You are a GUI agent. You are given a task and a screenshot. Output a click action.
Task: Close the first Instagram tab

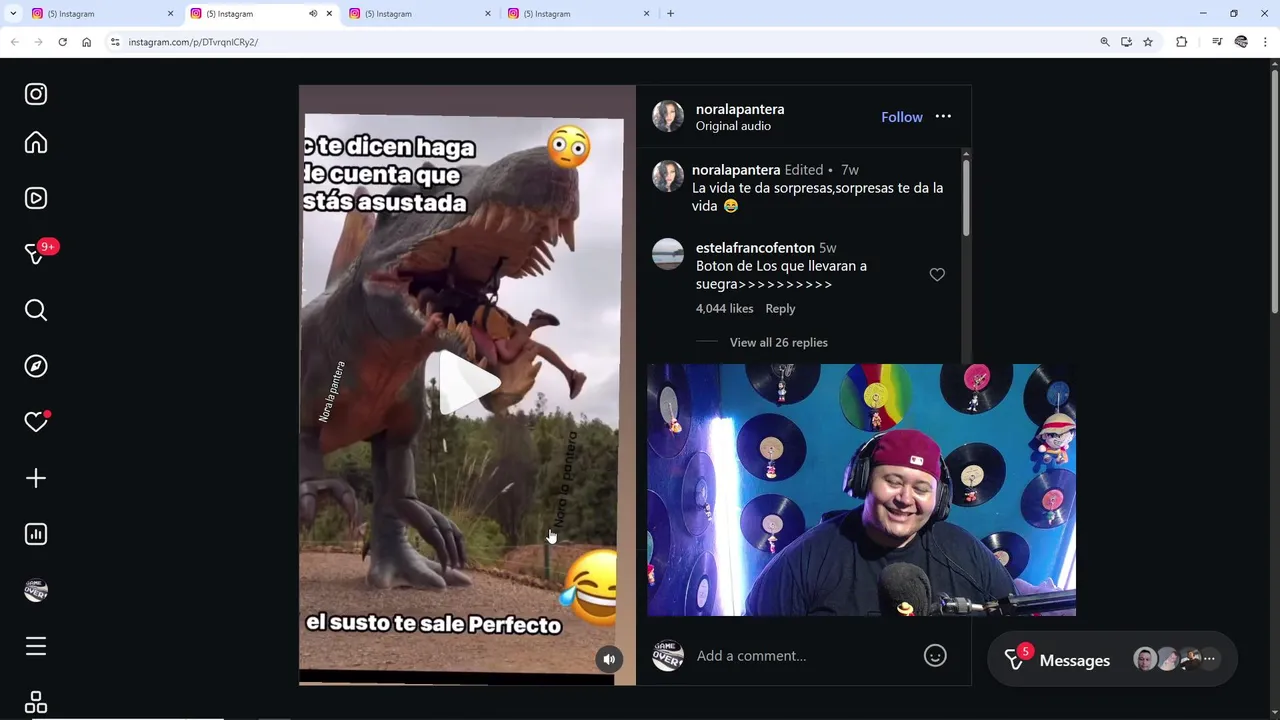[170, 14]
